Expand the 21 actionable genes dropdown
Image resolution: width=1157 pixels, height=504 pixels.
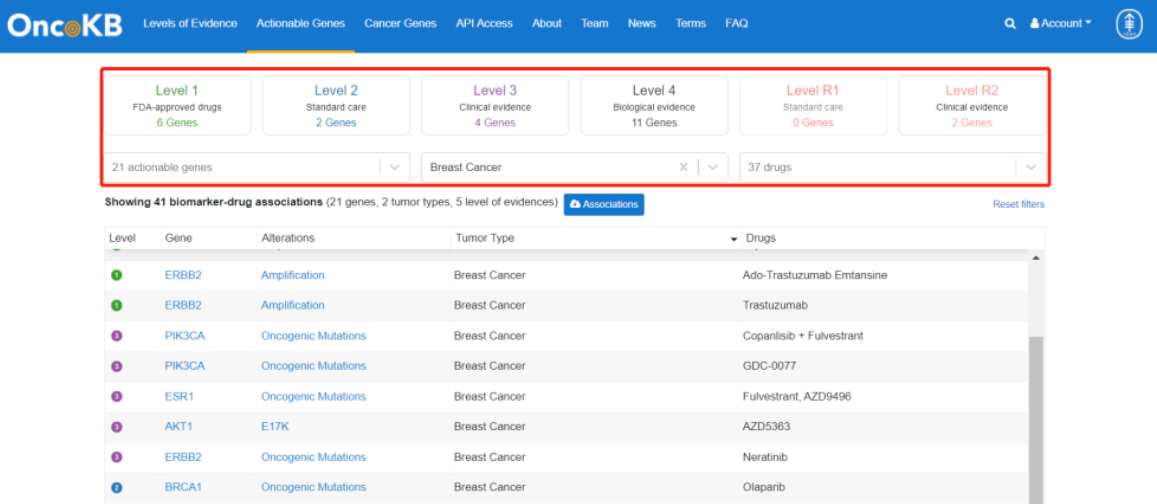tap(394, 168)
